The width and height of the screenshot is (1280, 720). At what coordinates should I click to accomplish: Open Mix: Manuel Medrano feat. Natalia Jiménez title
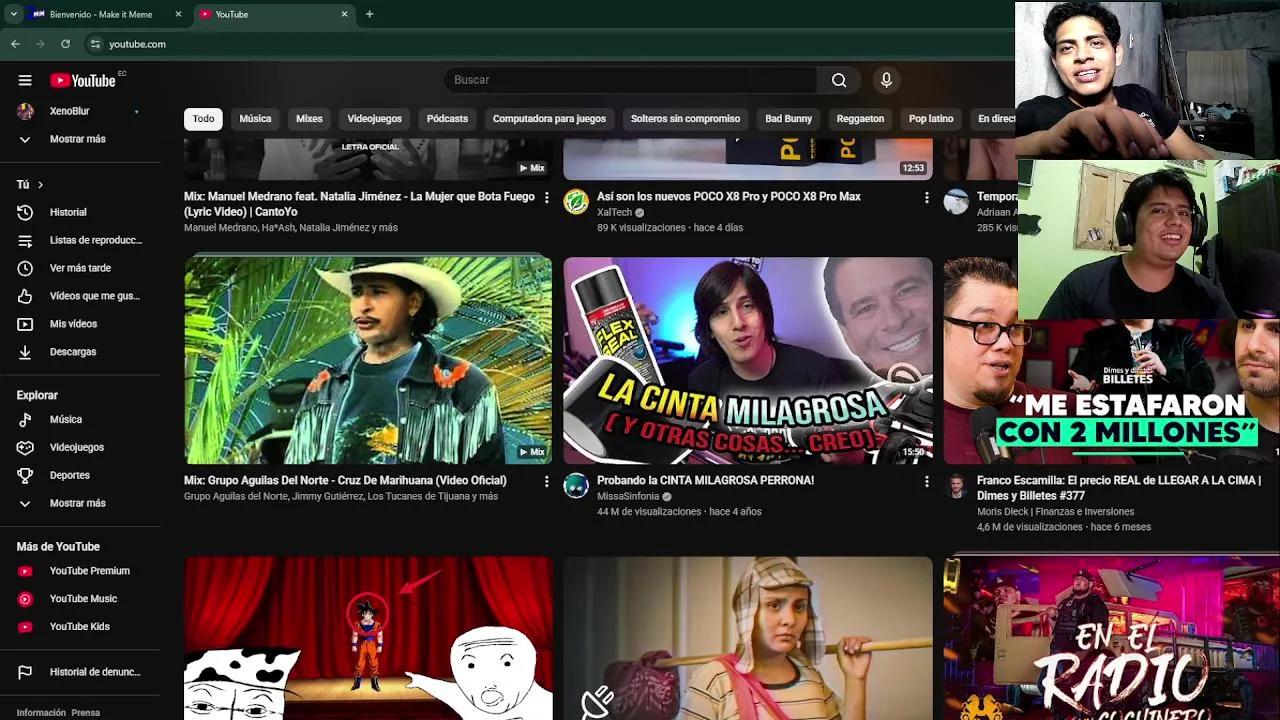click(x=359, y=204)
